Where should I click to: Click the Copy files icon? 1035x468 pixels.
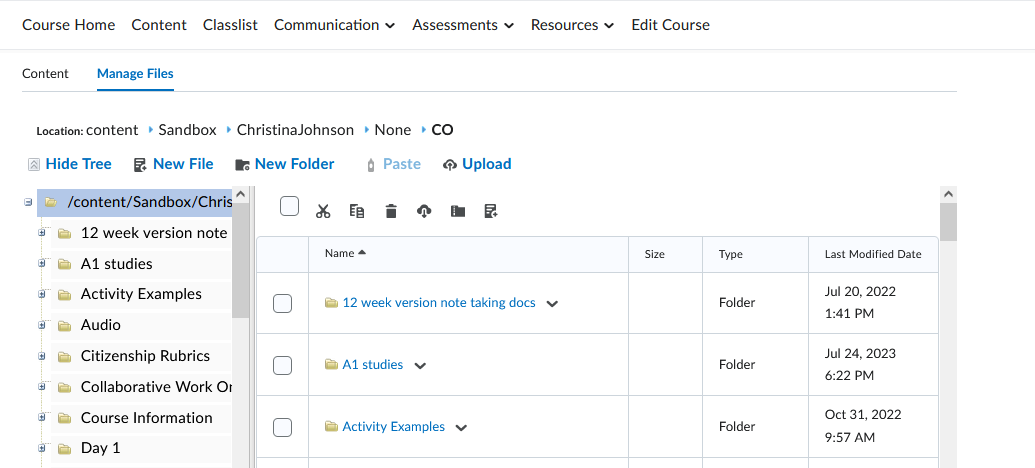357,211
